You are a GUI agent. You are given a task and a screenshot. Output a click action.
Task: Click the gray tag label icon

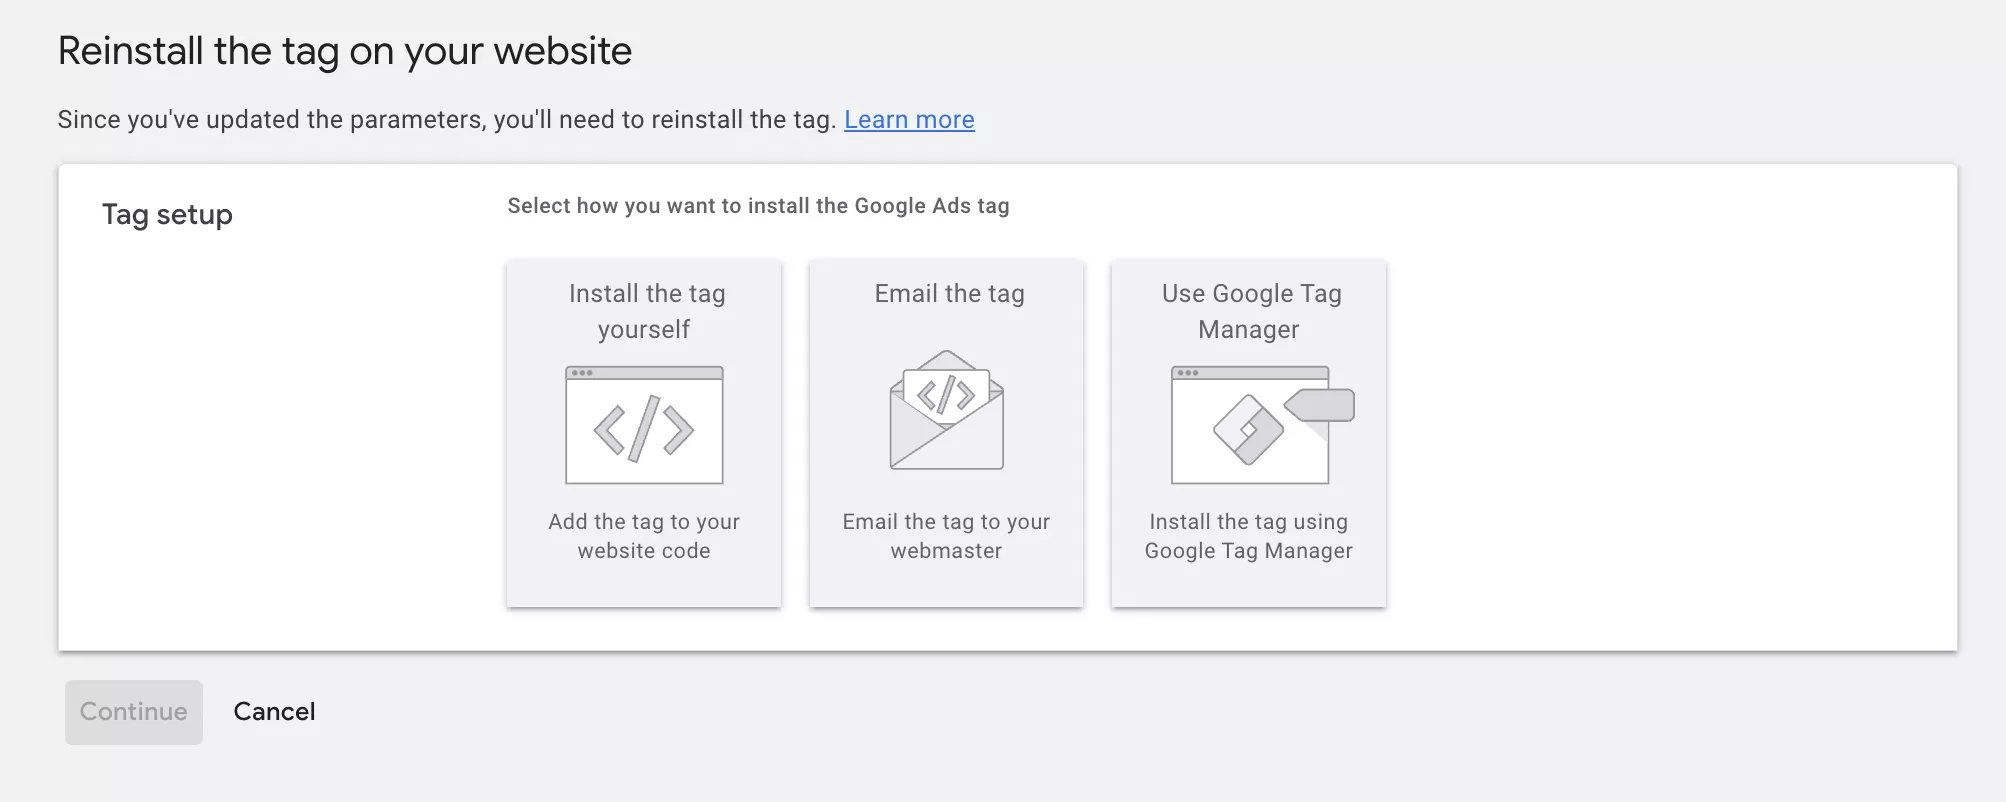click(x=1319, y=405)
